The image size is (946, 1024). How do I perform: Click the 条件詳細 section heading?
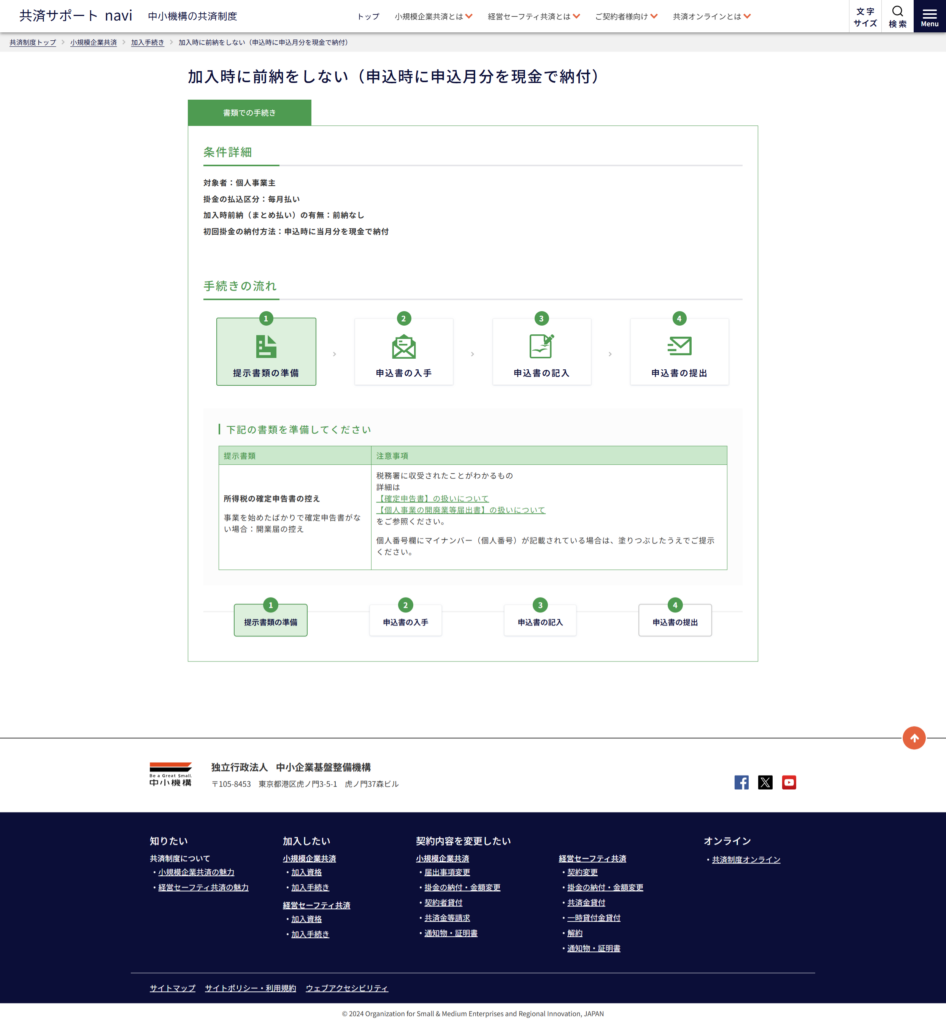point(227,152)
